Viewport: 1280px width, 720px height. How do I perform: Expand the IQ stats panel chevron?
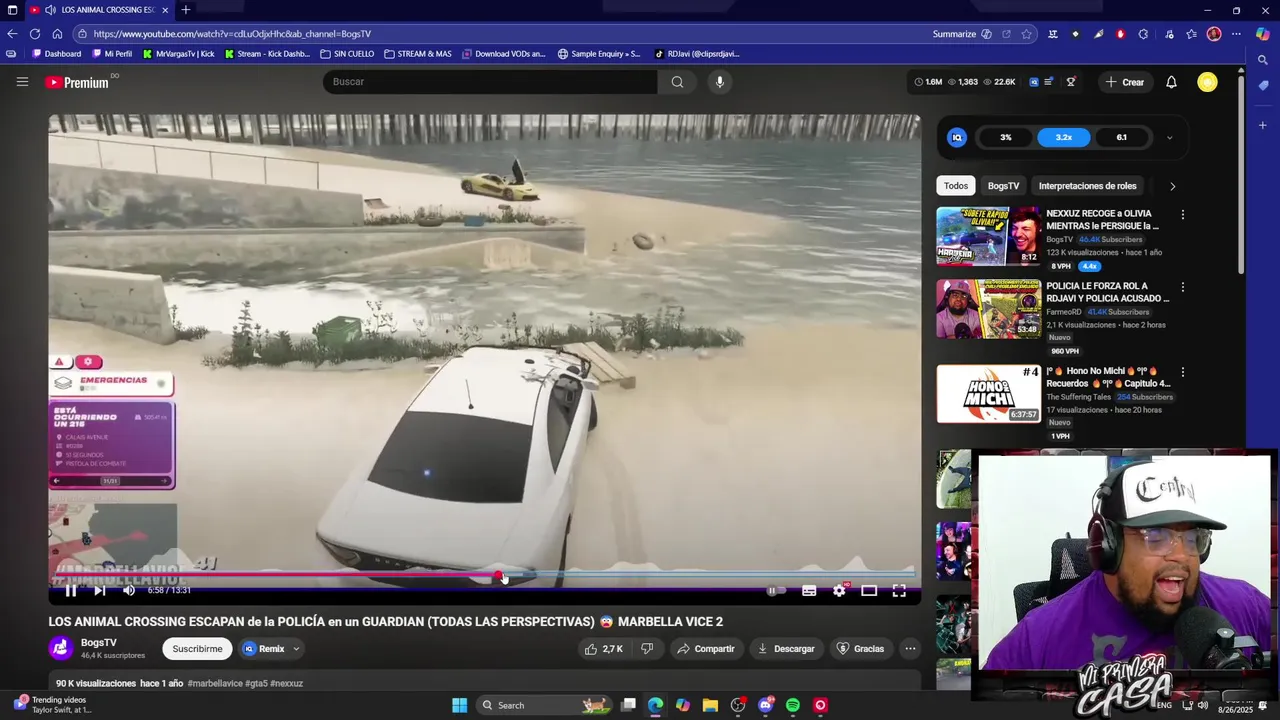click(1169, 138)
